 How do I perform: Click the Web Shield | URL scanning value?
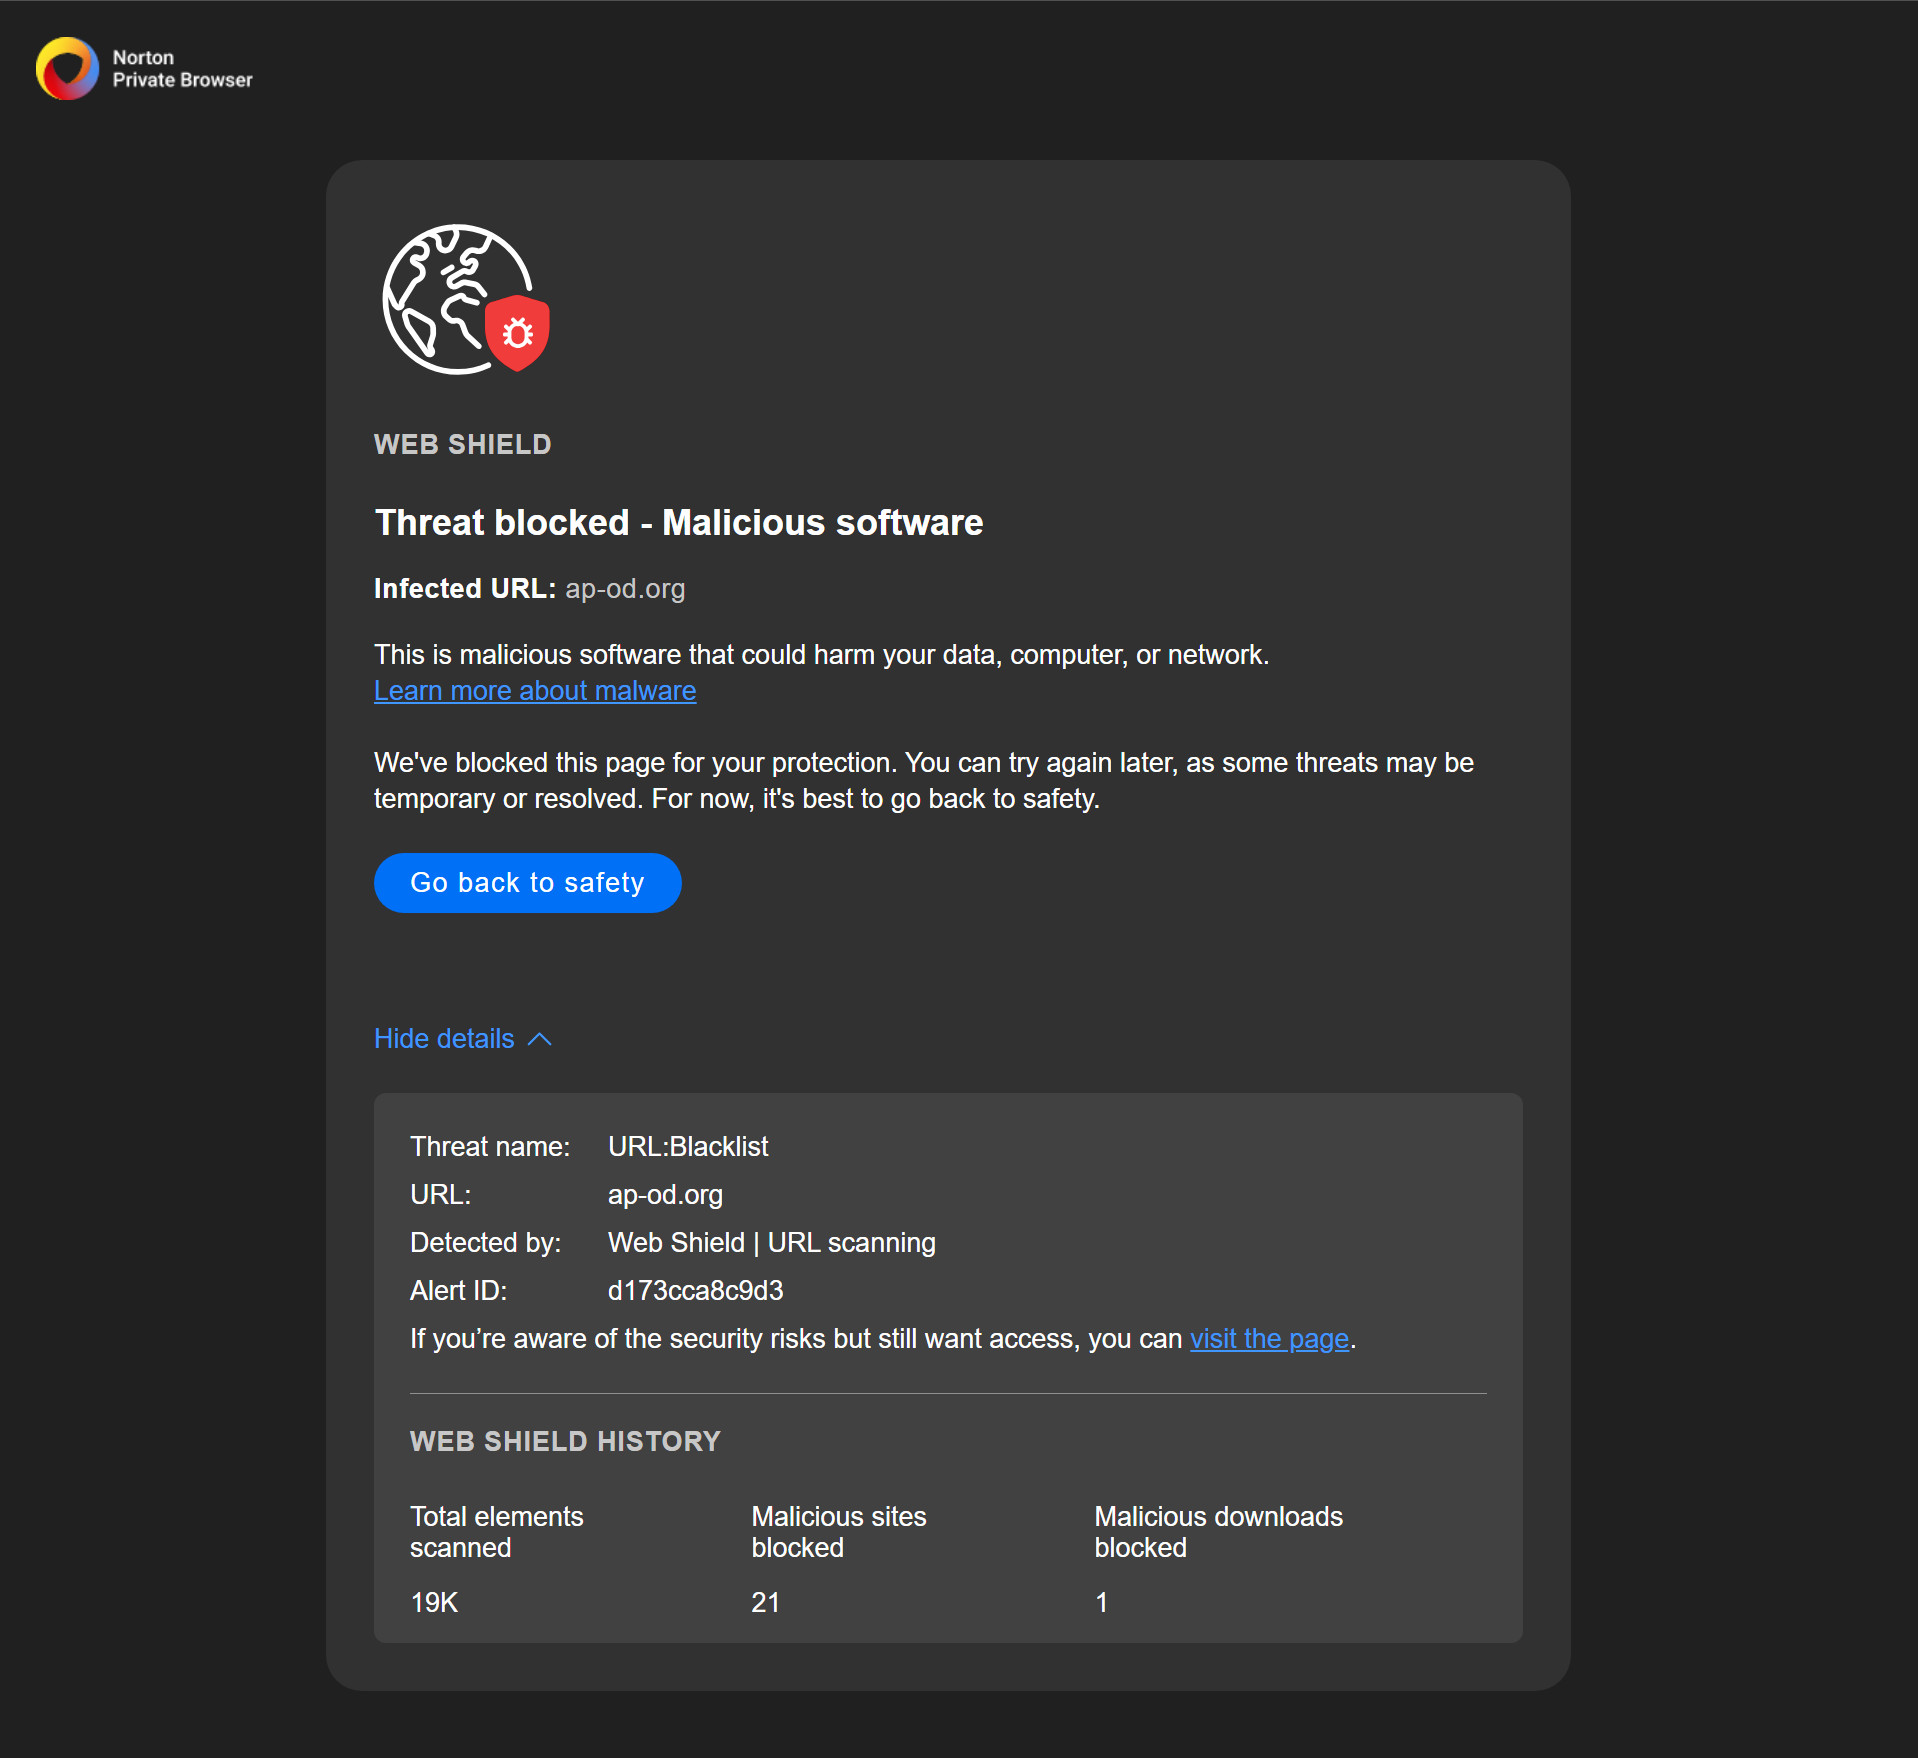[x=771, y=1243]
